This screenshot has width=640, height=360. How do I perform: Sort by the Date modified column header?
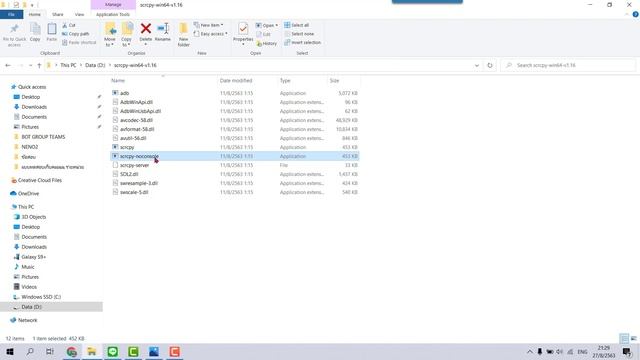(x=236, y=80)
